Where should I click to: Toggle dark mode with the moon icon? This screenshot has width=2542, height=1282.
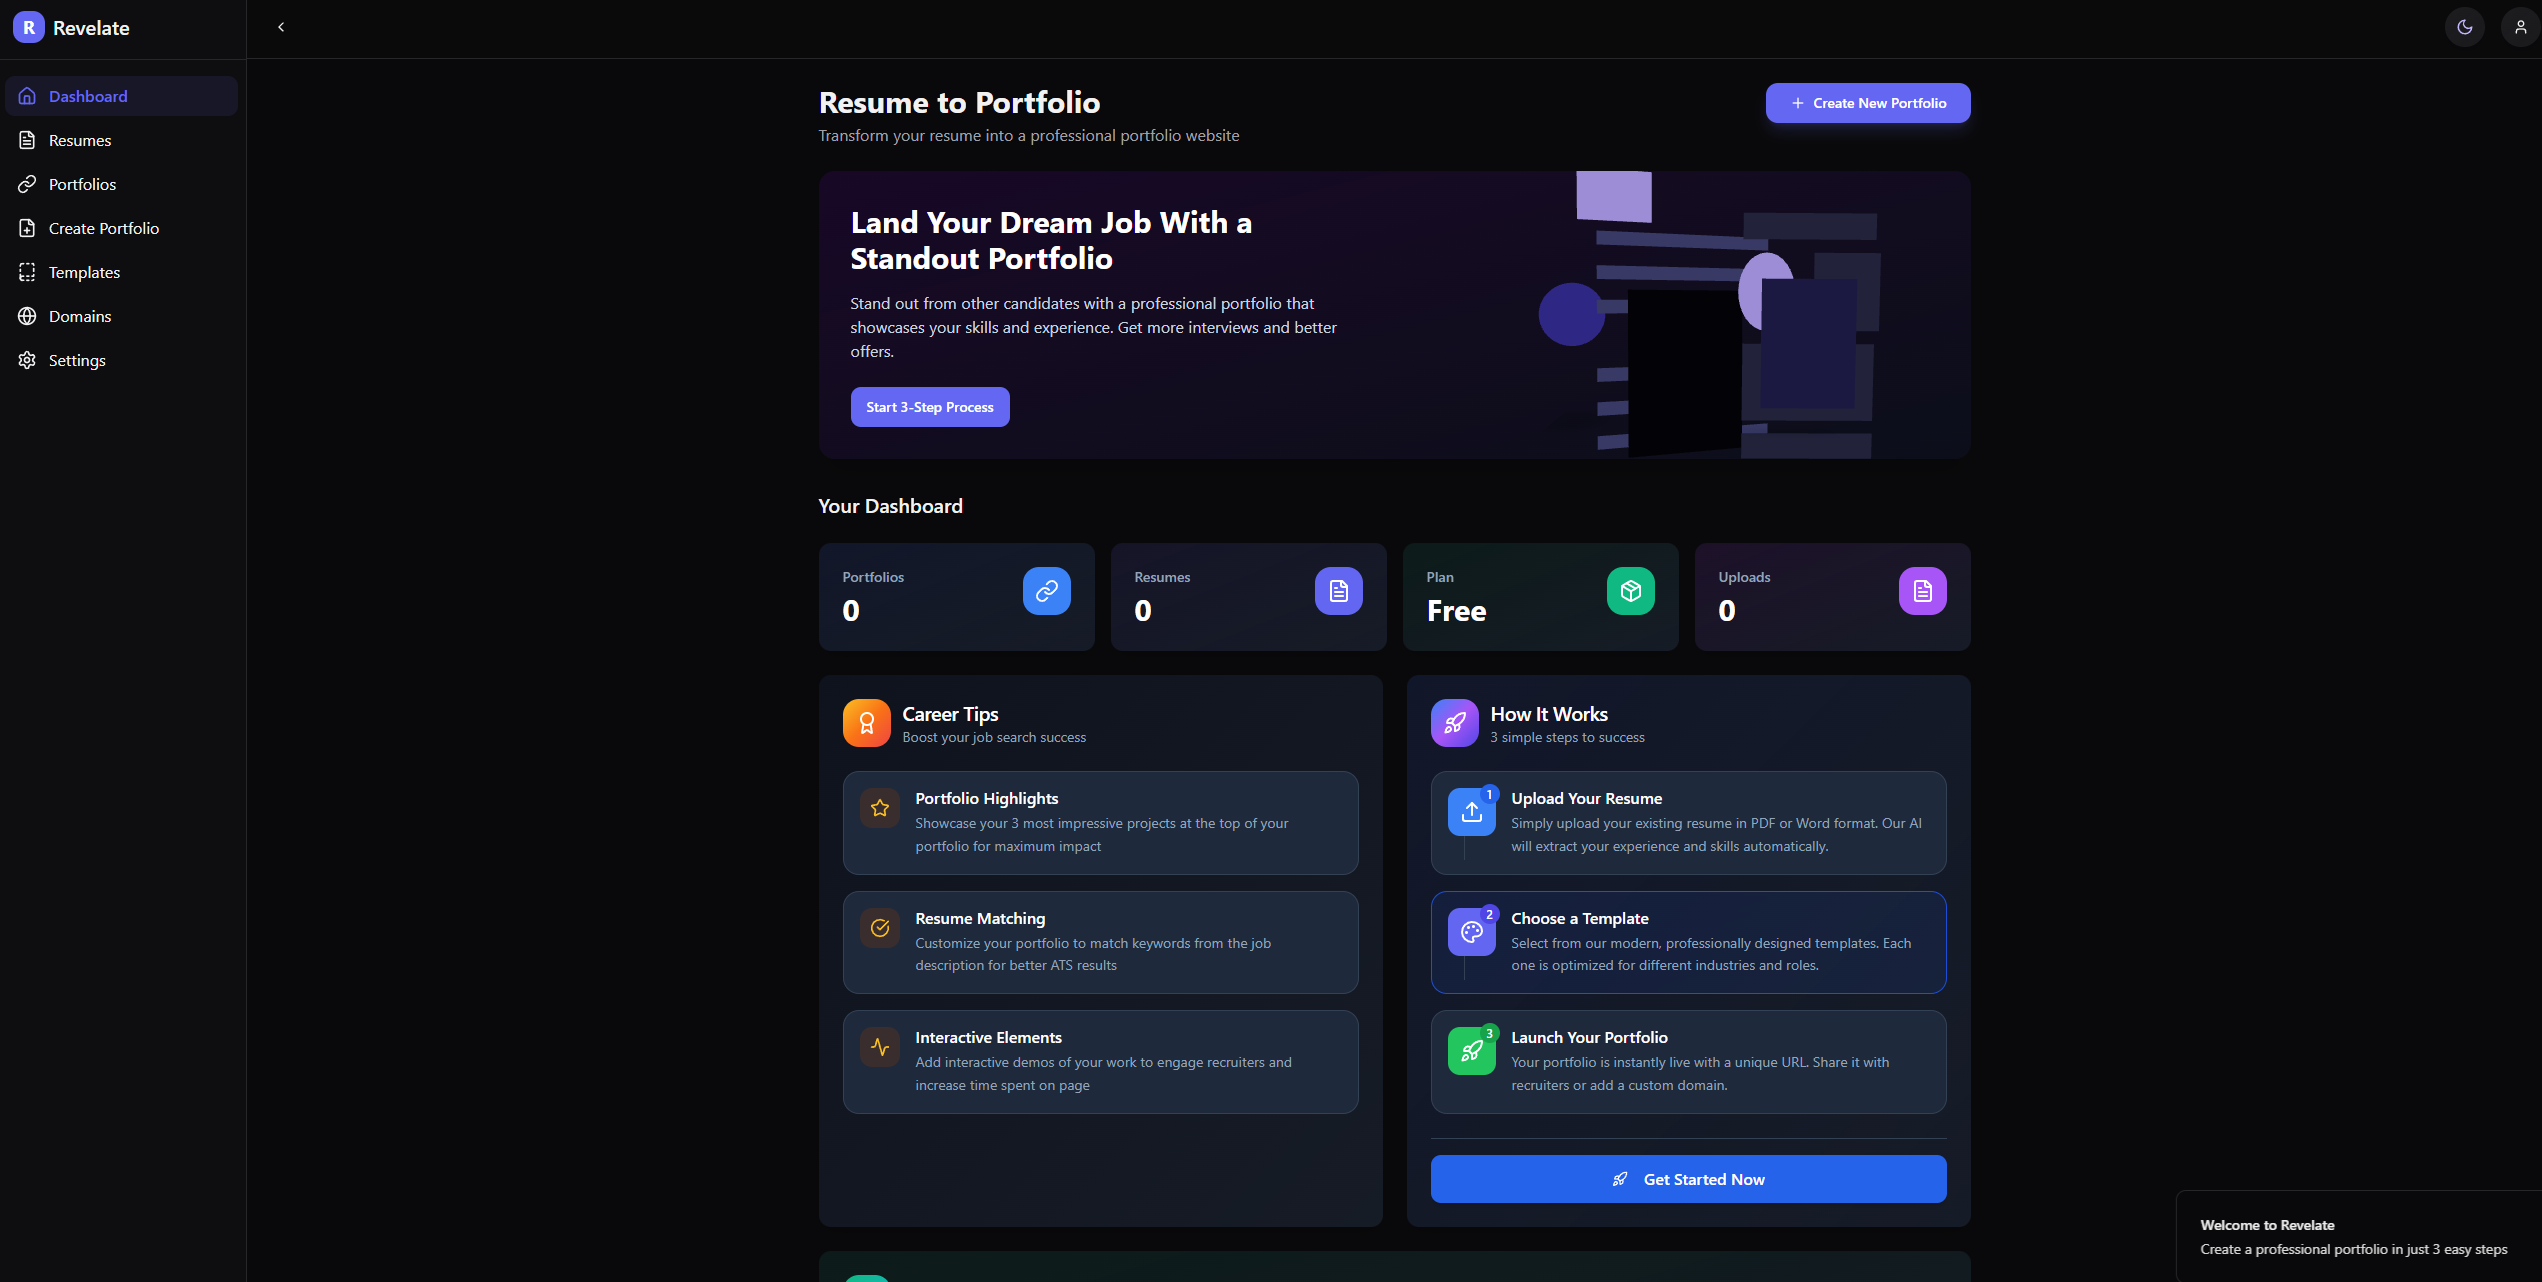point(2464,27)
